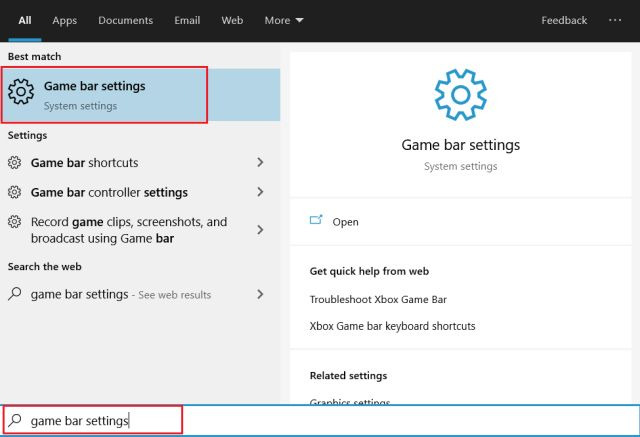The height and width of the screenshot is (437, 640).
Task: Open Troubleshoot Xbox Game Bar link
Action: pos(378,299)
